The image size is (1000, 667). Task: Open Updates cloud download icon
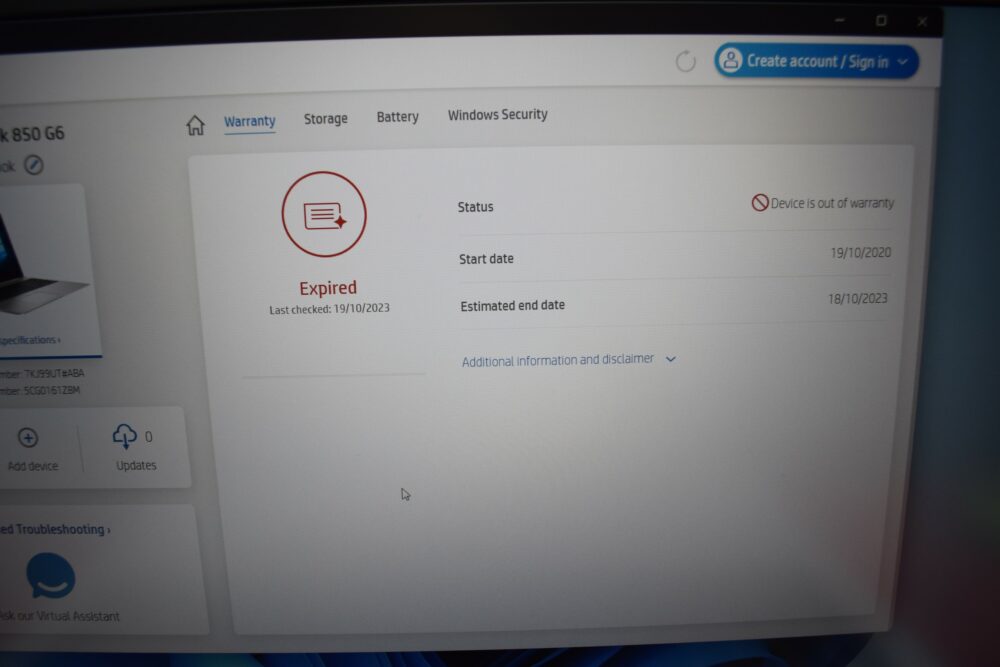124,436
